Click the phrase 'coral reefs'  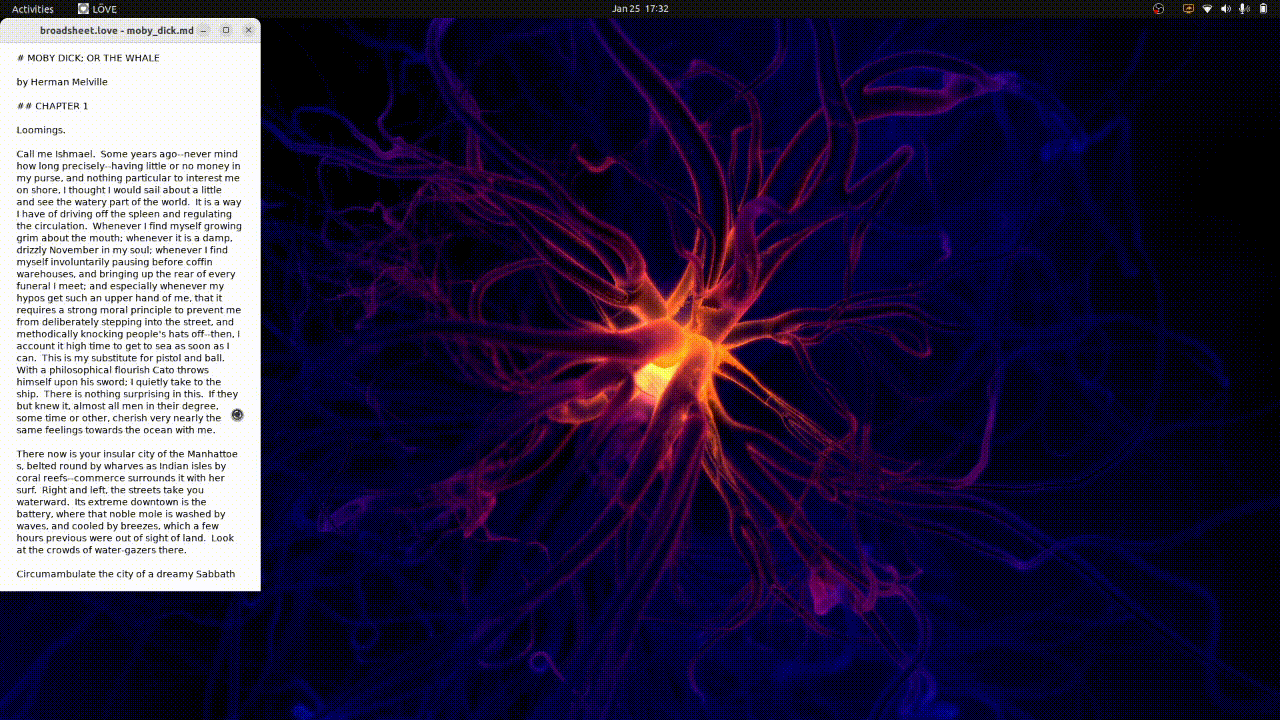click(x=43, y=478)
